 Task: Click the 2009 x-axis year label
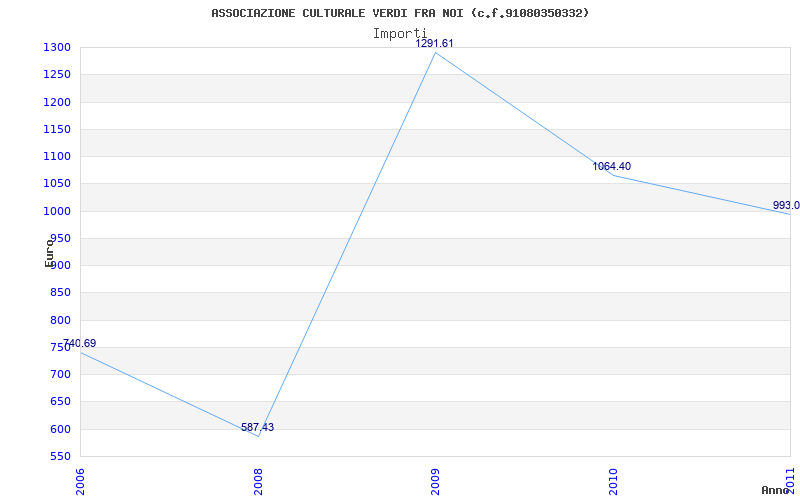point(435,481)
